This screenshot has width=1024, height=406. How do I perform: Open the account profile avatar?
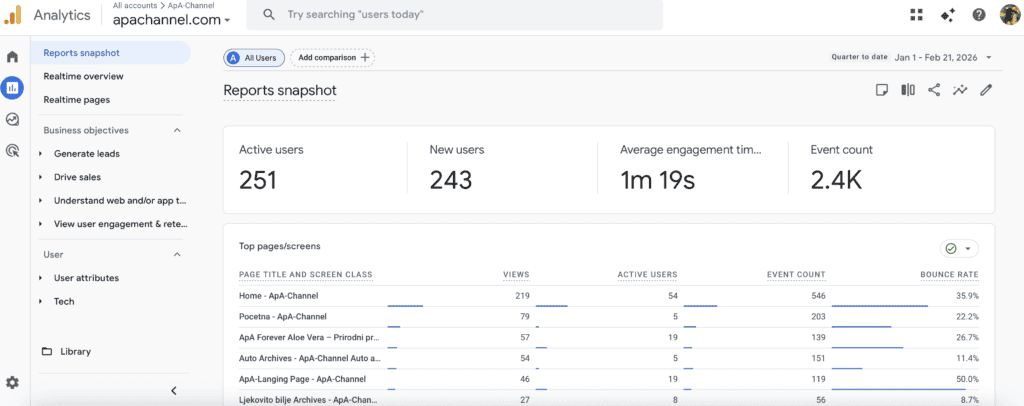1010,15
